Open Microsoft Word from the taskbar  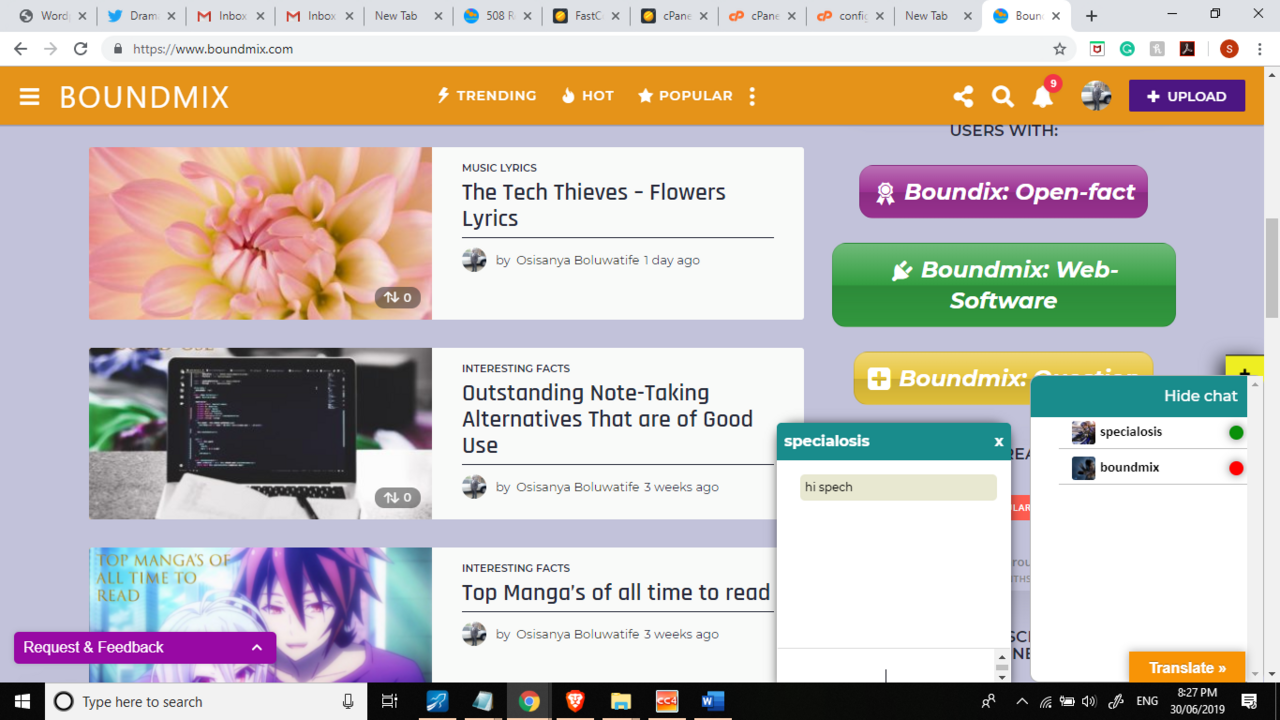pyautogui.click(x=712, y=701)
